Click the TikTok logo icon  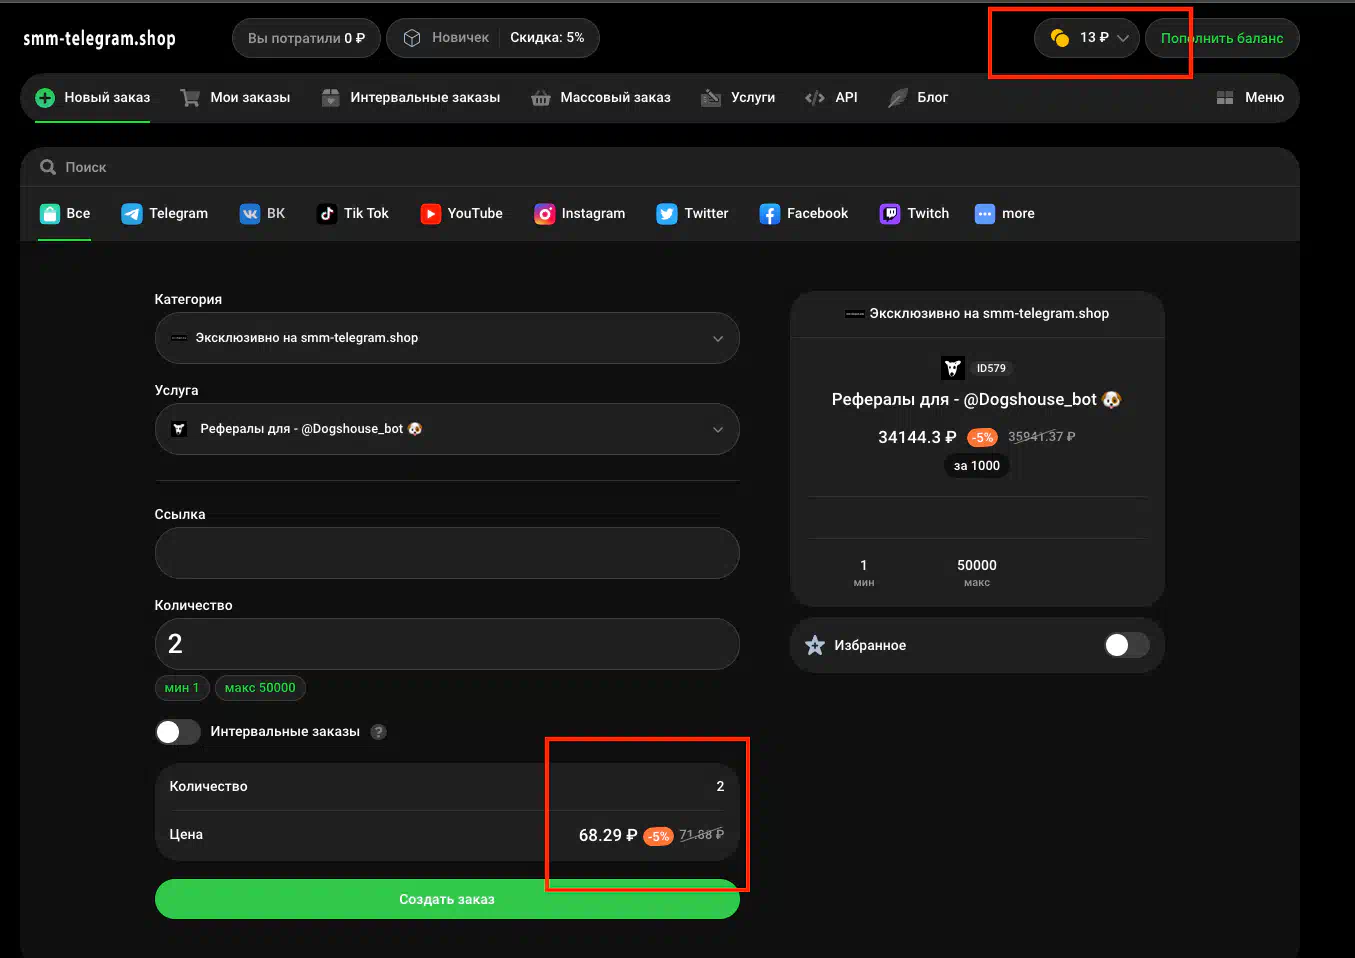point(327,214)
